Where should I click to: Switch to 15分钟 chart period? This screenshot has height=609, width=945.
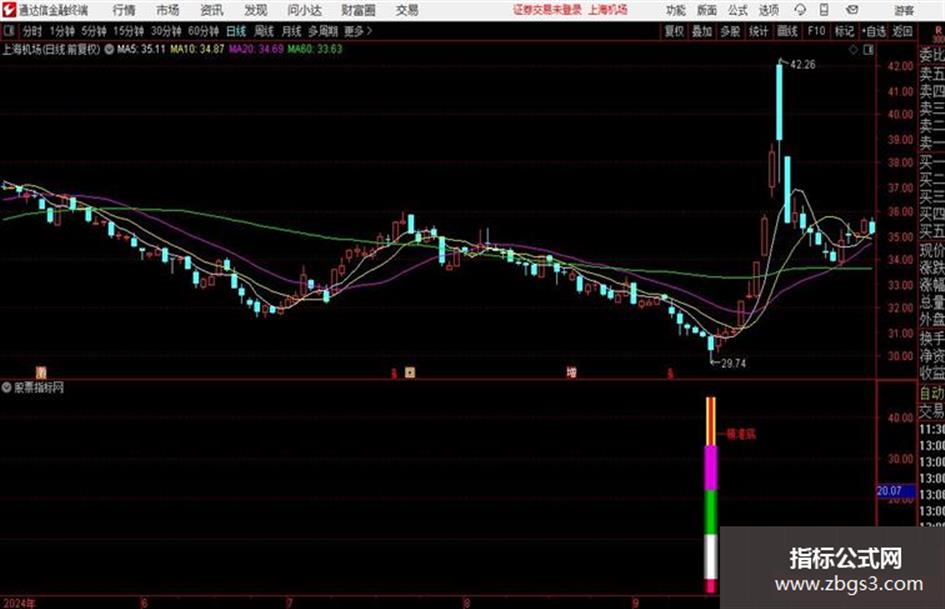pos(128,31)
